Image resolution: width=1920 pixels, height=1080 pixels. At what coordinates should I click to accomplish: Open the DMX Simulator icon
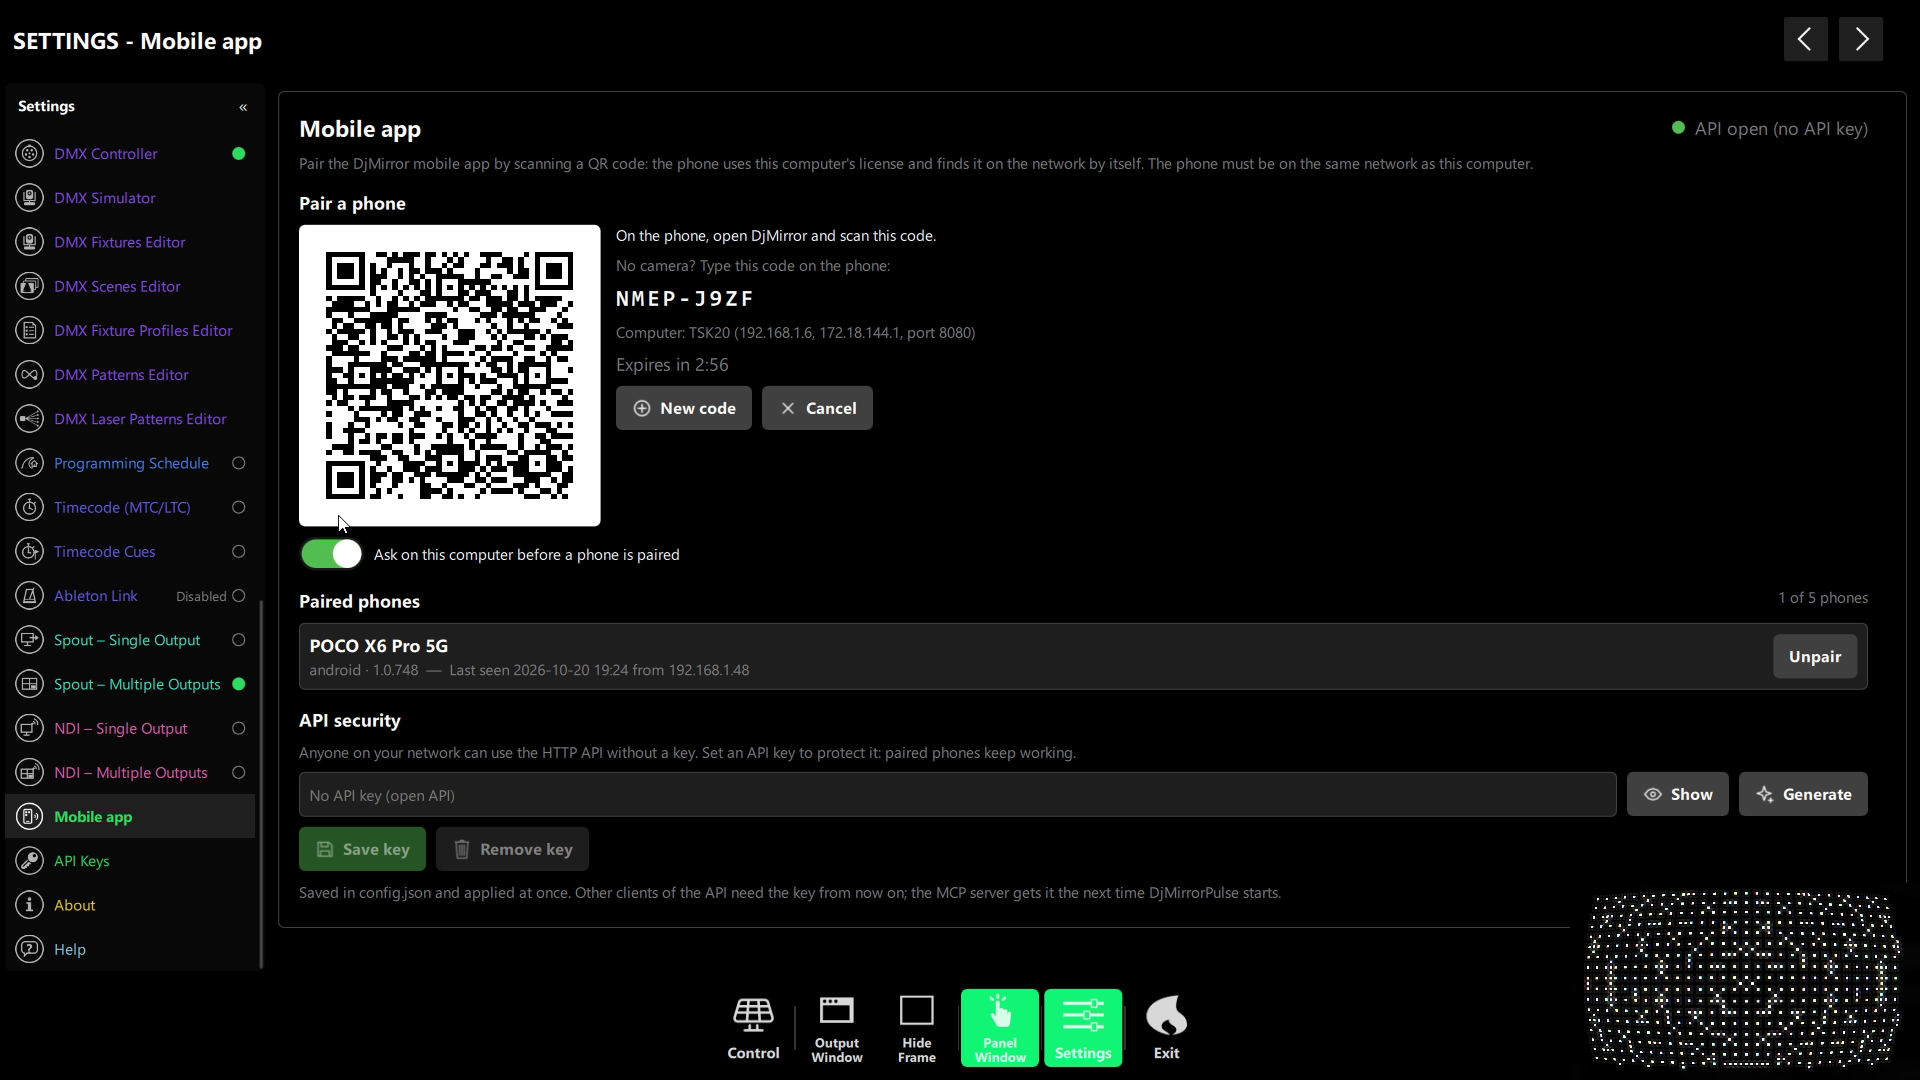(x=30, y=198)
